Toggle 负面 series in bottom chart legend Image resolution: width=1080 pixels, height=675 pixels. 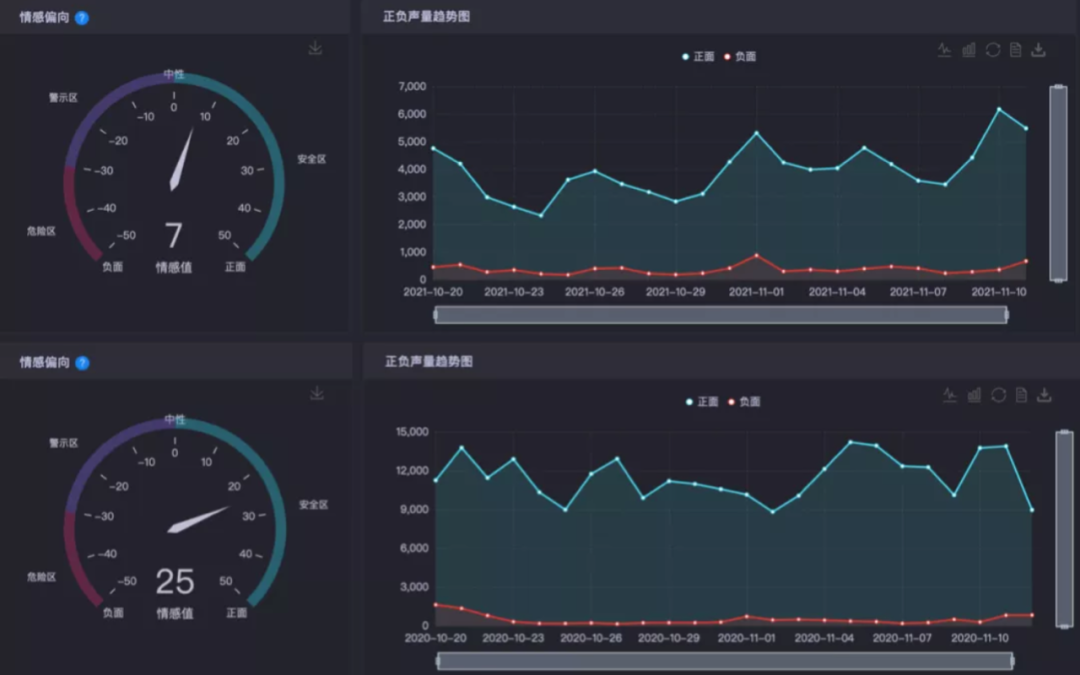click(x=745, y=402)
